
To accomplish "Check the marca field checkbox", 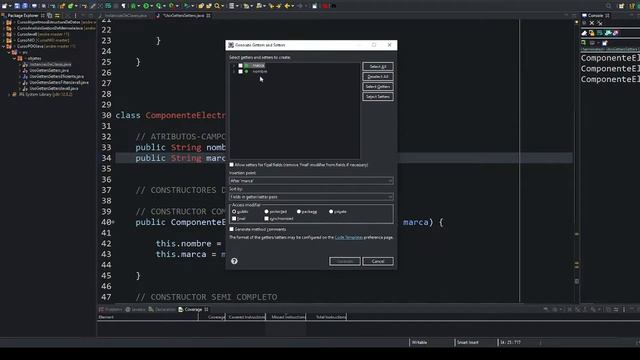I will pyautogui.click(x=240, y=65).
